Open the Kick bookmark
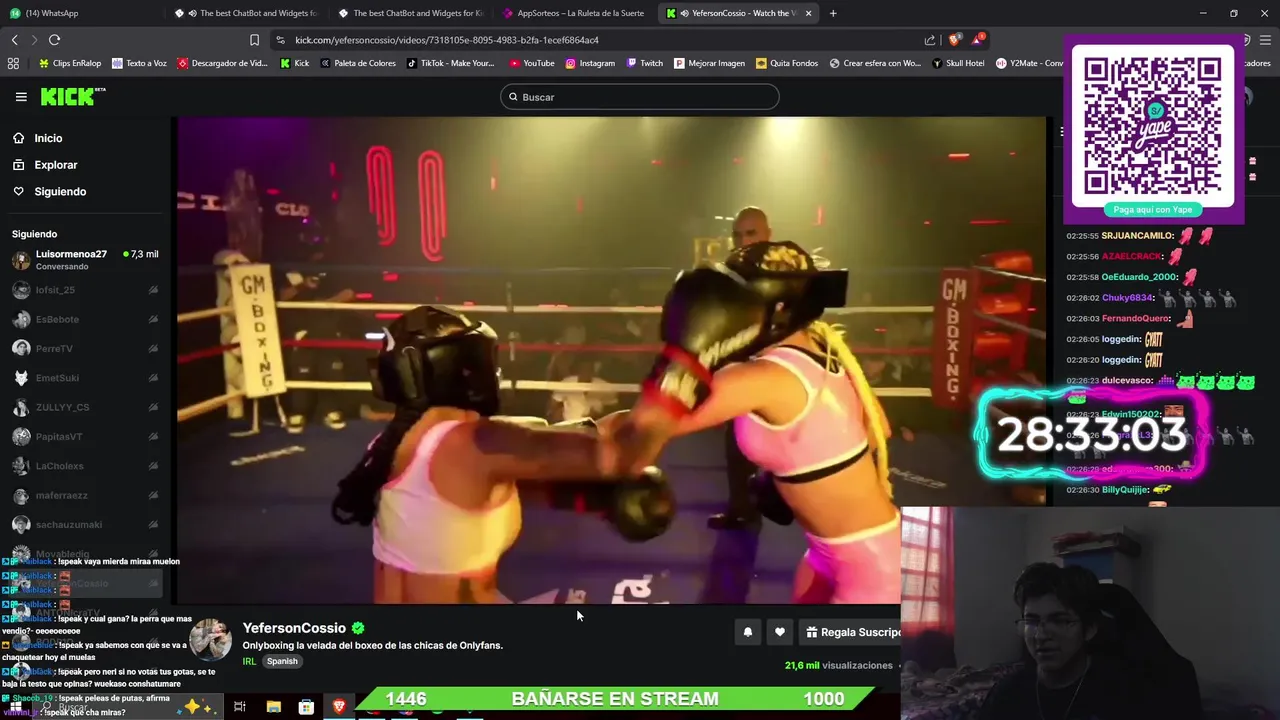Viewport: 1280px width, 720px height. [295, 63]
